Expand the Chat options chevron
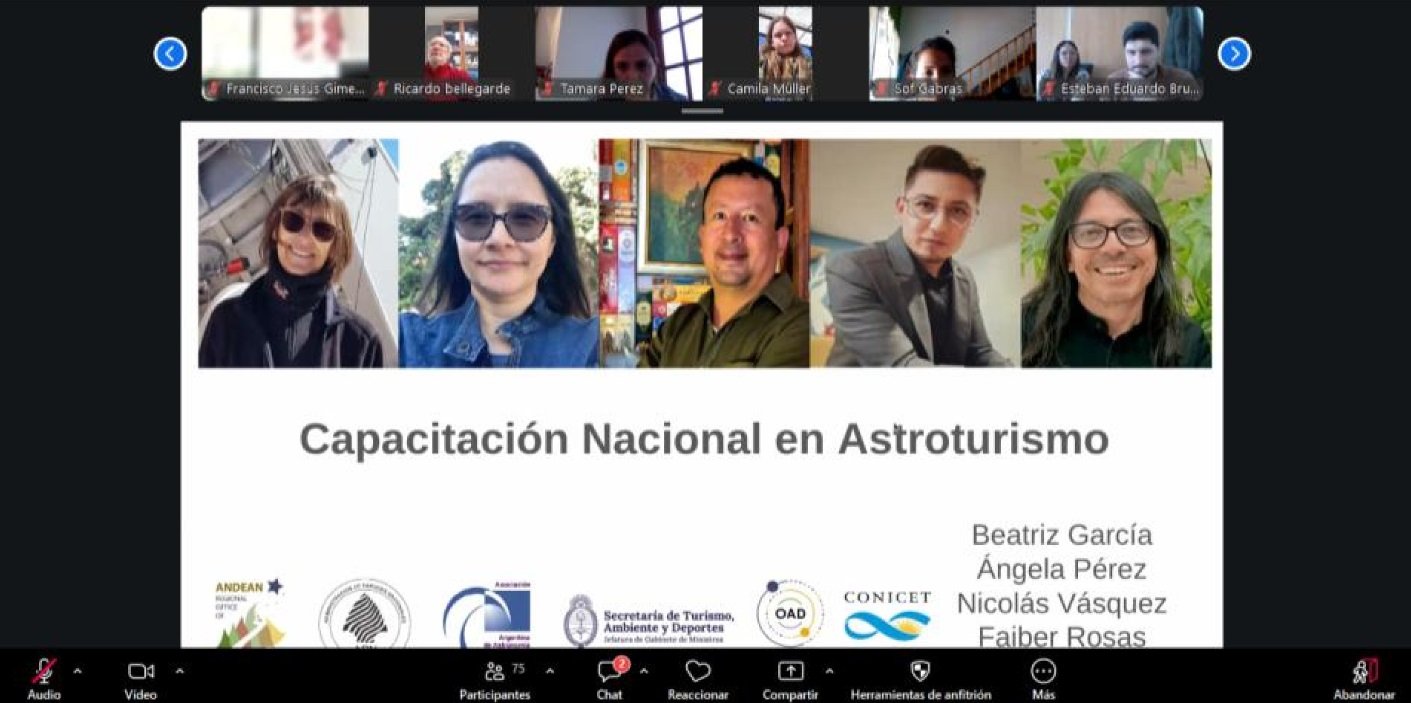 coord(644,671)
